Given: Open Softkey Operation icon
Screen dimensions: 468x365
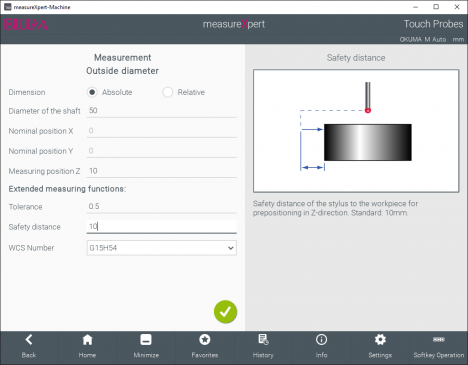Looking at the screenshot, I should 439,340.
